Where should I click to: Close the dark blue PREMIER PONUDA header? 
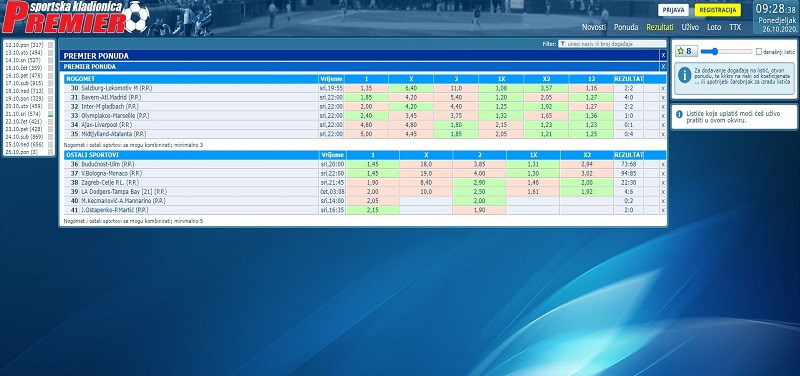[663, 56]
